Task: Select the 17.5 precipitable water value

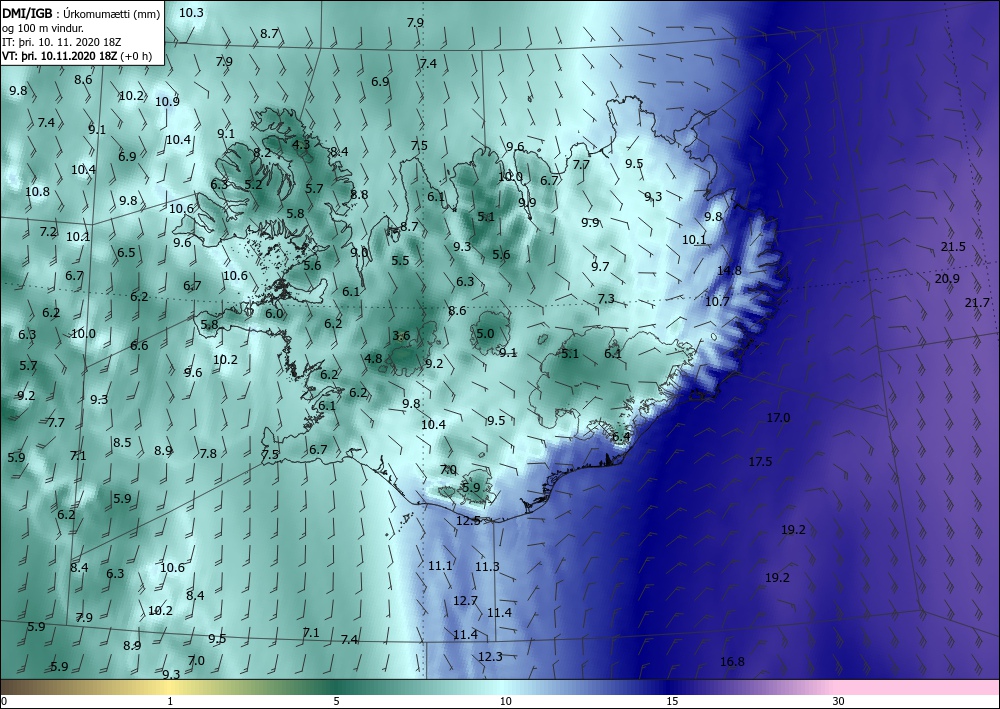Action: pos(760,462)
